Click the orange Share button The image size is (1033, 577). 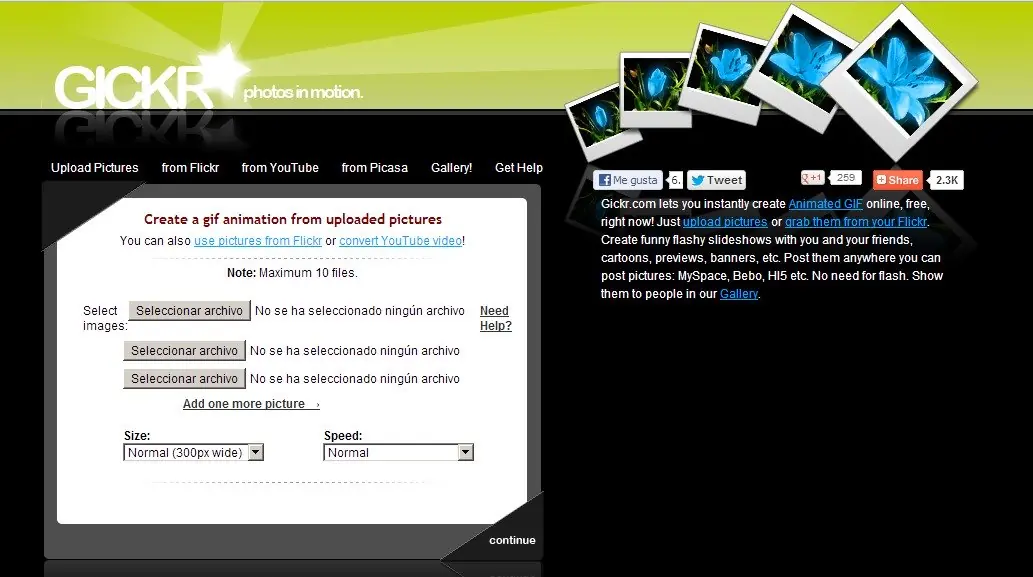(x=897, y=180)
